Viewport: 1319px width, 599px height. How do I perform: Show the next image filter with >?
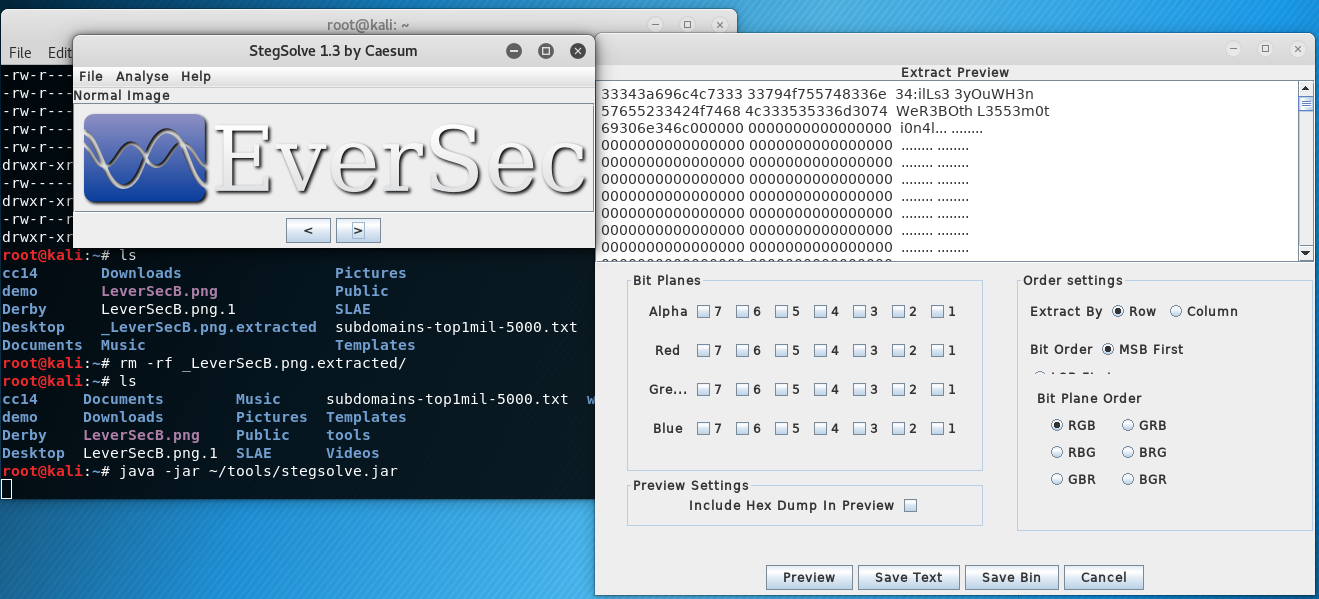(x=358, y=230)
